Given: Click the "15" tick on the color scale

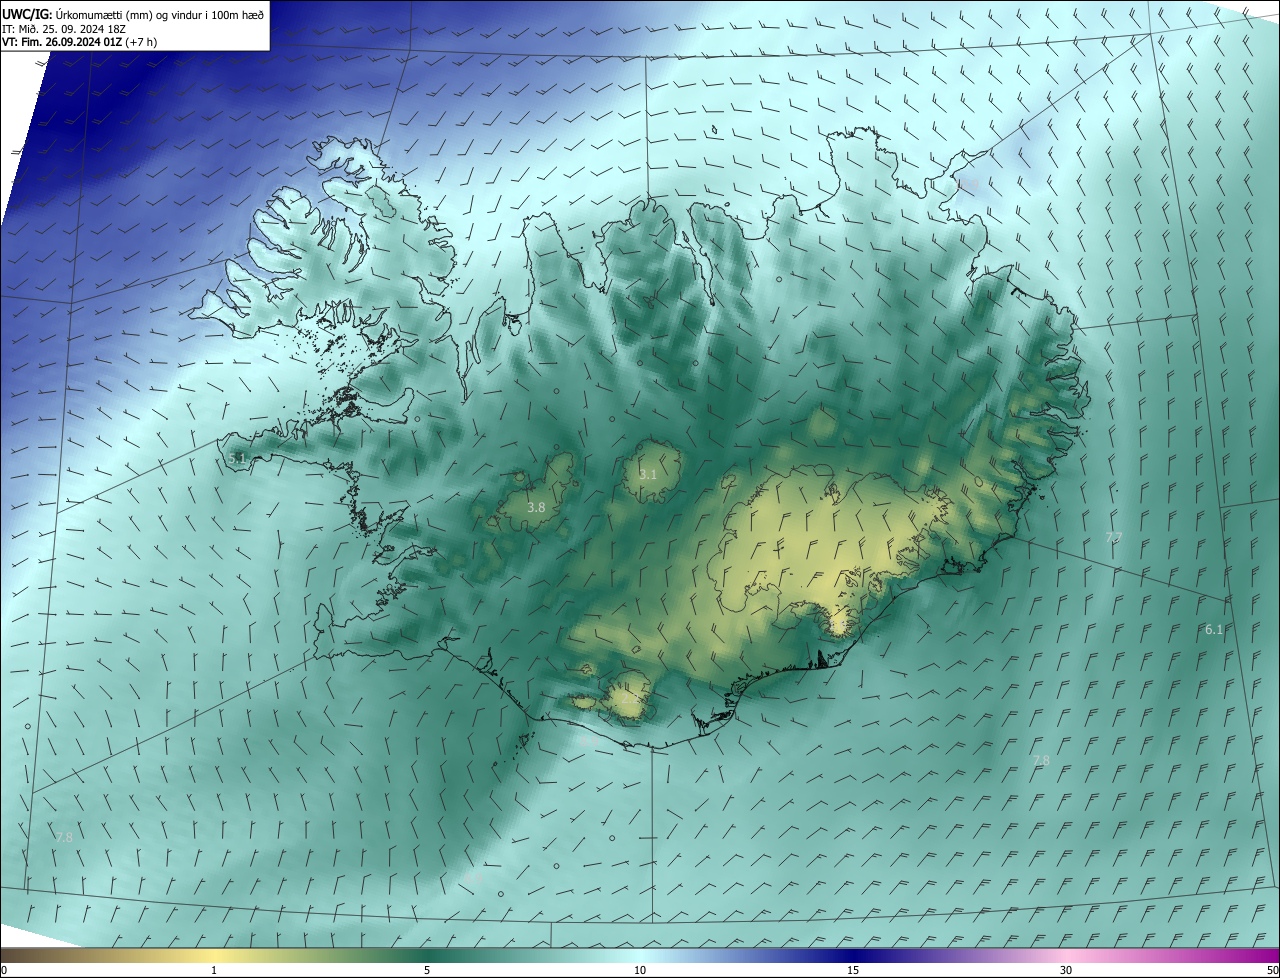Looking at the screenshot, I should [x=853, y=970].
